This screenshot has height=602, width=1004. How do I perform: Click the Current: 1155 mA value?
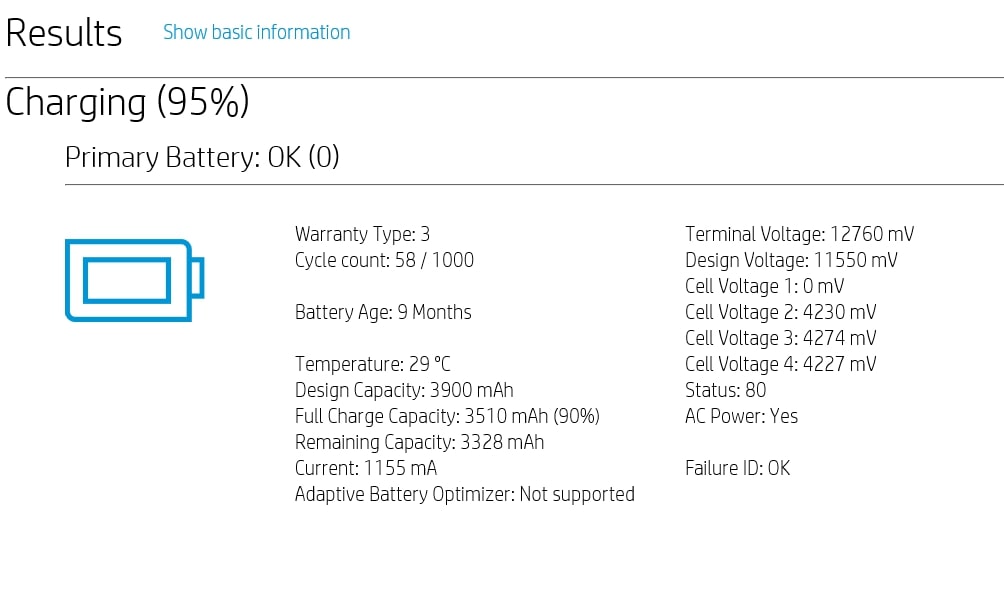tap(361, 468)
